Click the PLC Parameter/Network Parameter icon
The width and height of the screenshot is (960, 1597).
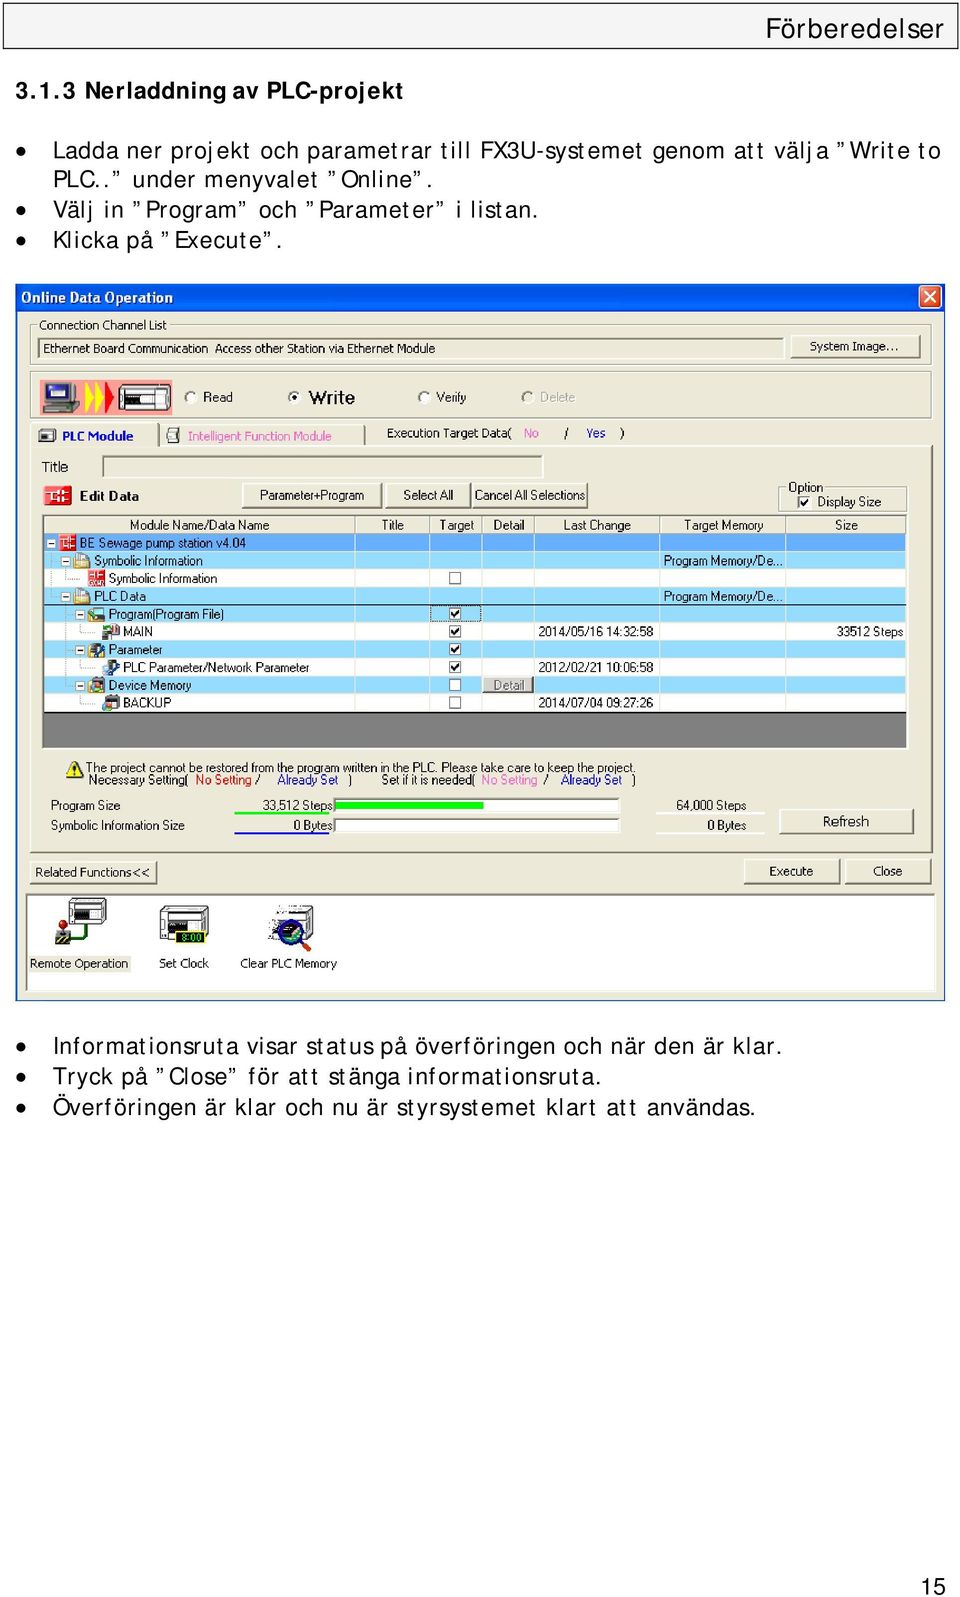point(112,667)
